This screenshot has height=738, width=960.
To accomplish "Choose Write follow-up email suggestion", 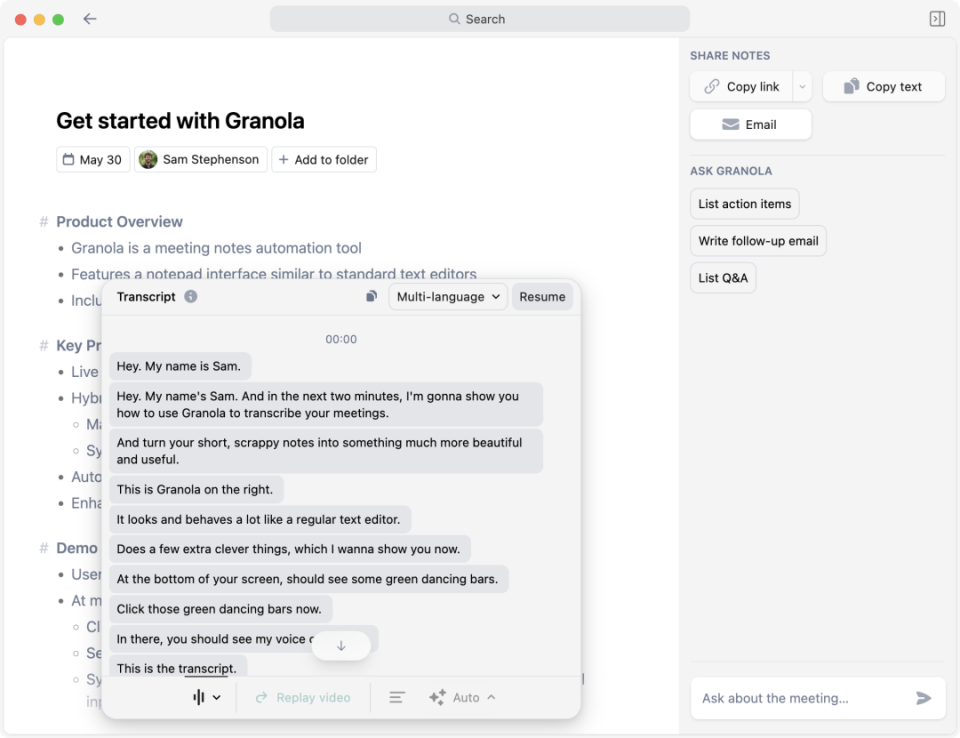I will (758, 241).
